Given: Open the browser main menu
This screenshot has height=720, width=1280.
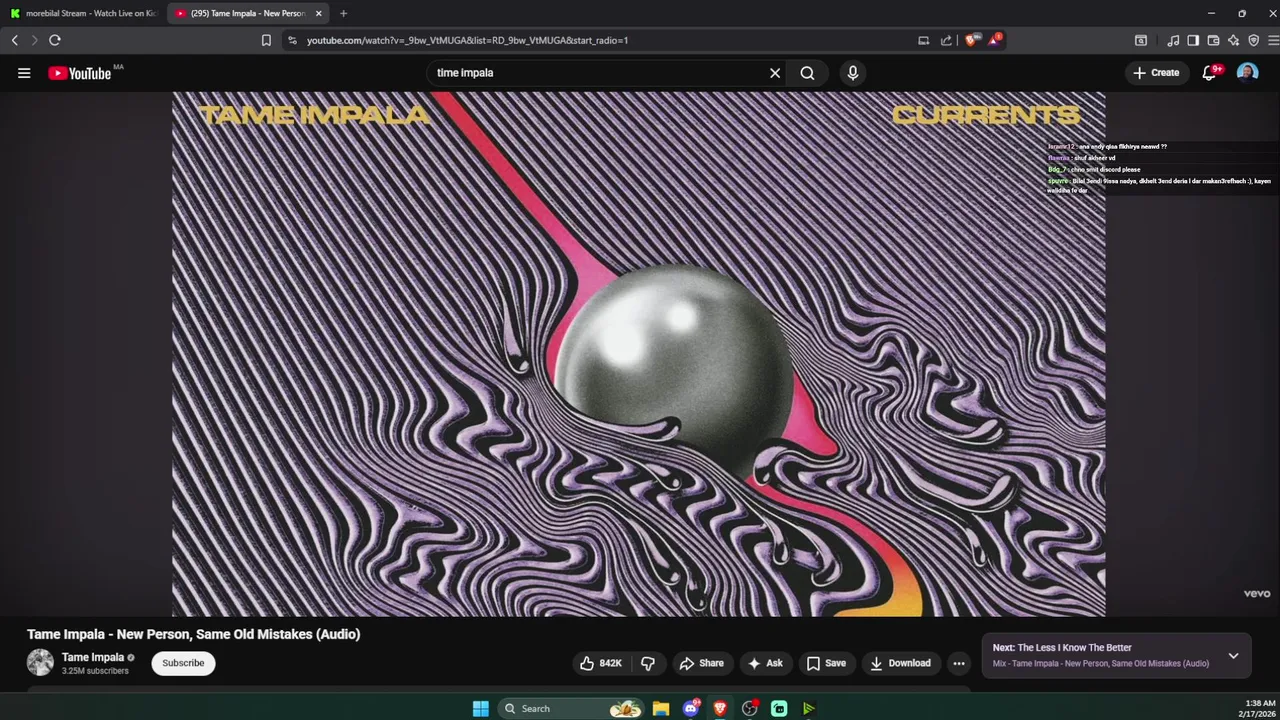Looking at the screenshot, I should tap(1273, 40).
